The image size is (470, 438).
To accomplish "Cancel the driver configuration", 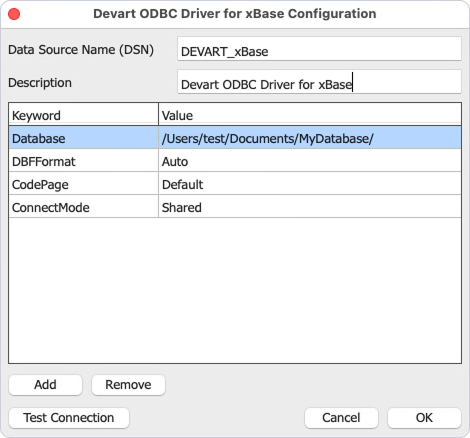I will tap(341, 418).
